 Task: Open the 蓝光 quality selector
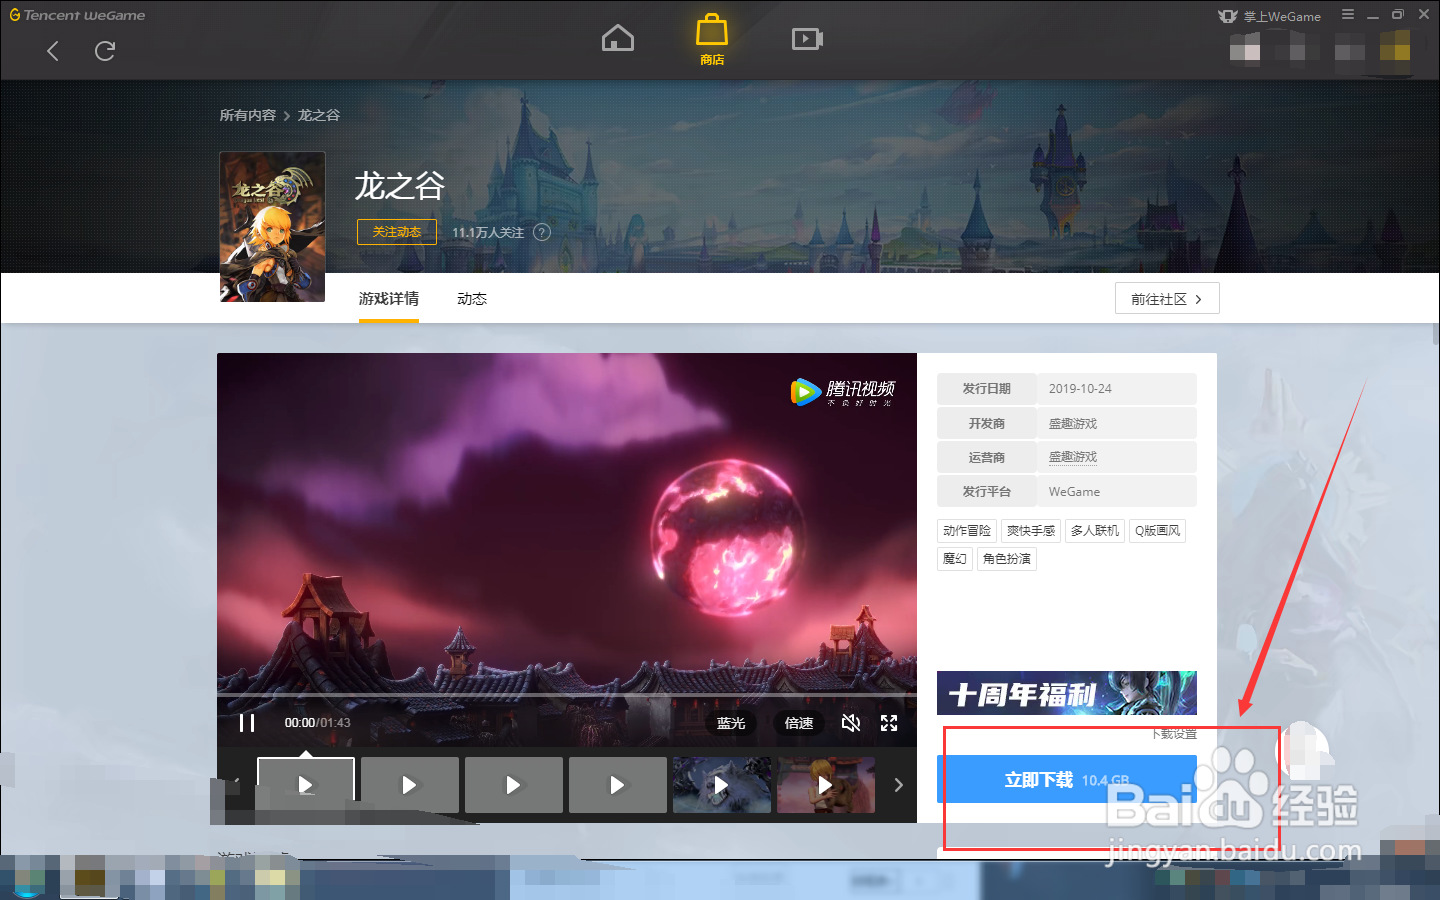(731, 723)
